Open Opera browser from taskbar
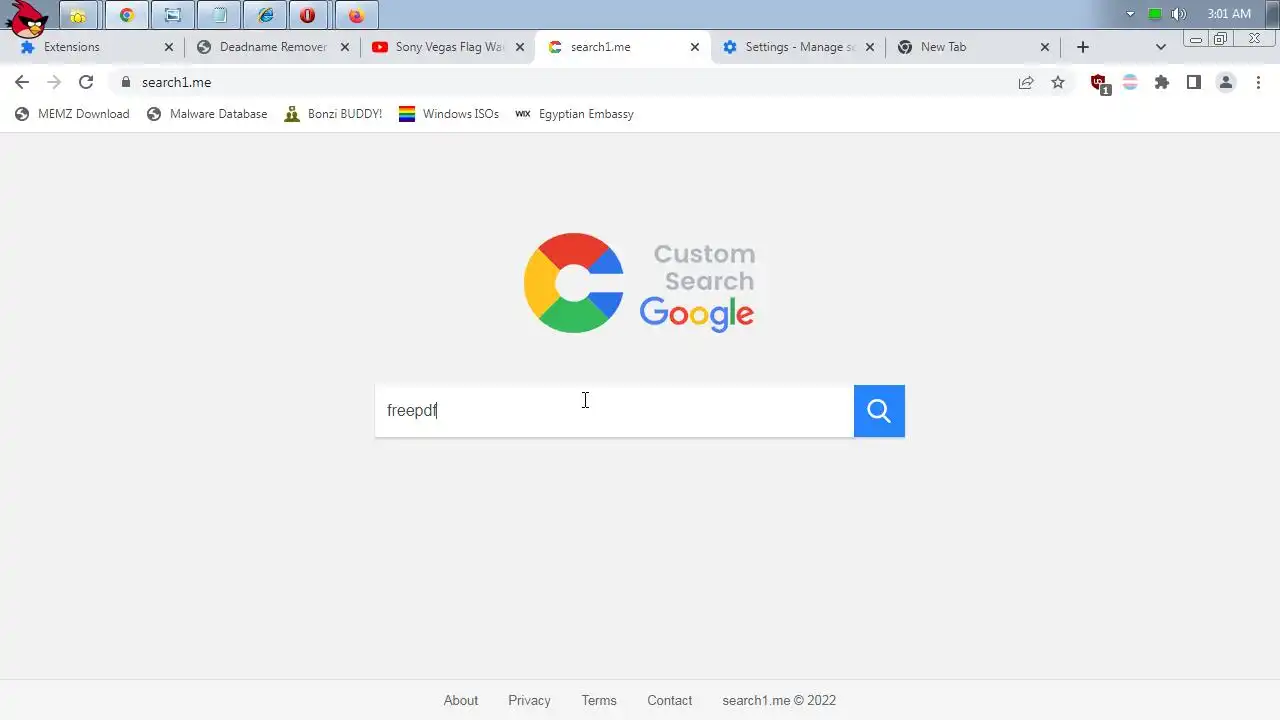 [308, 15]
